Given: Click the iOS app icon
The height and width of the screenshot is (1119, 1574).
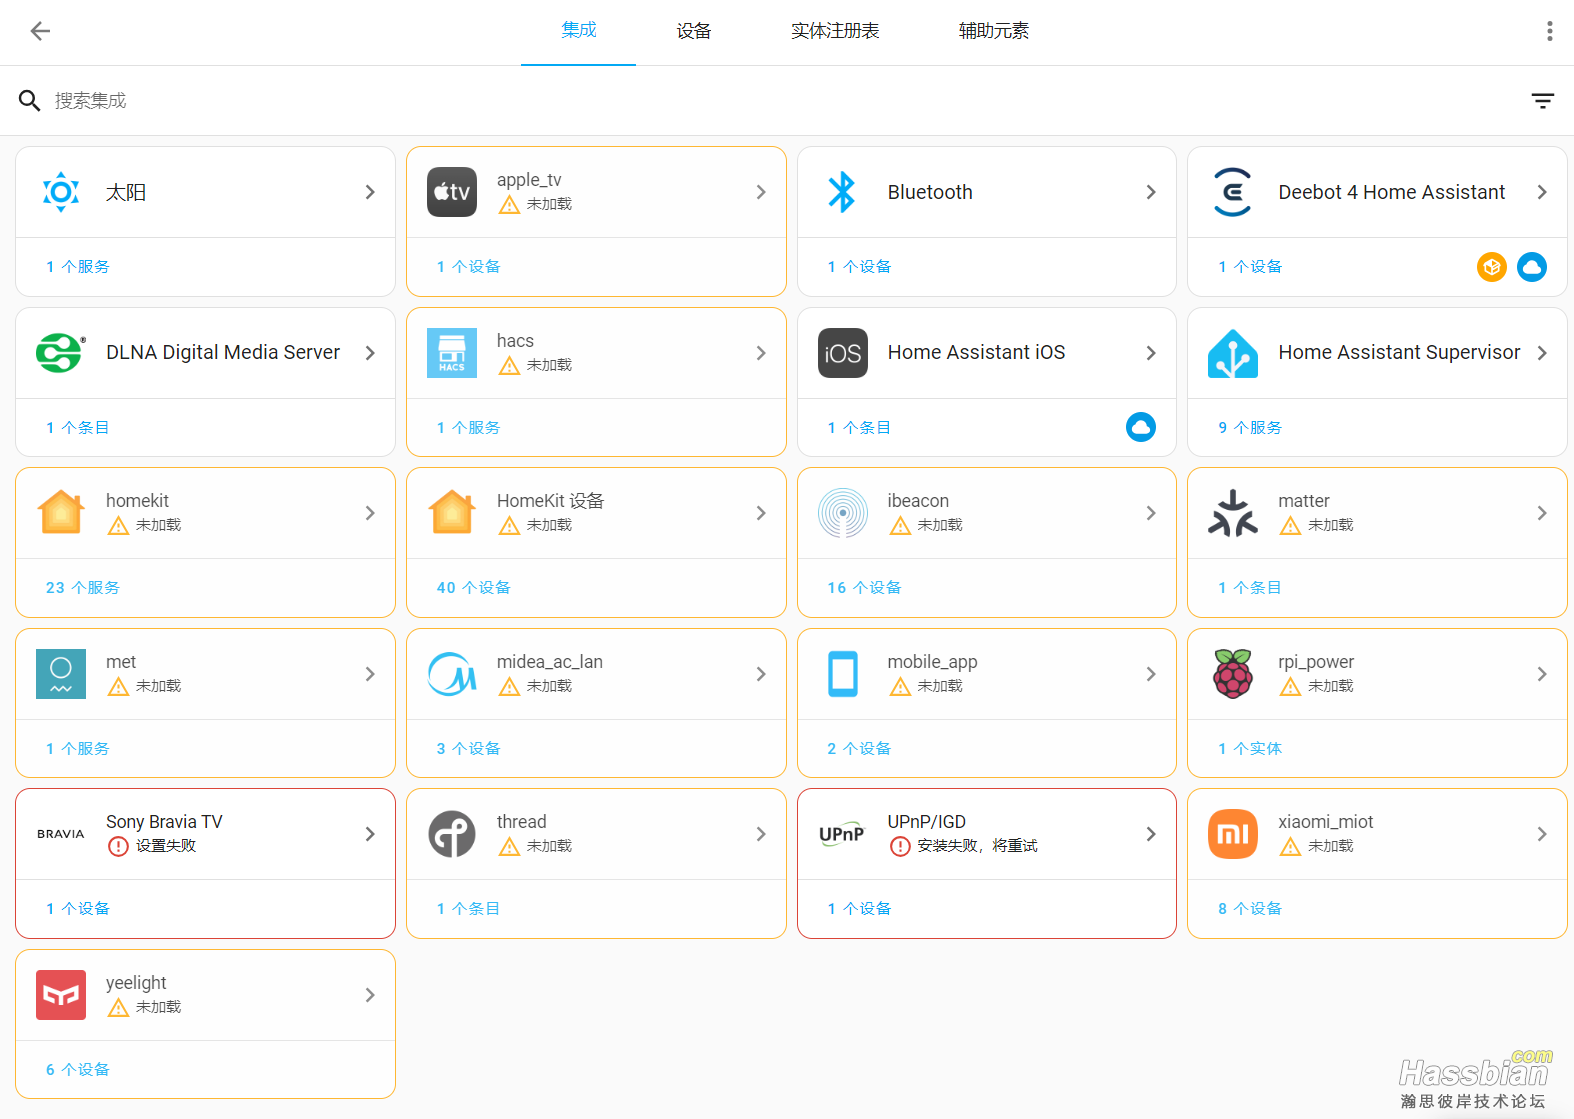Looking at the screenshot, I should [842, 353].
